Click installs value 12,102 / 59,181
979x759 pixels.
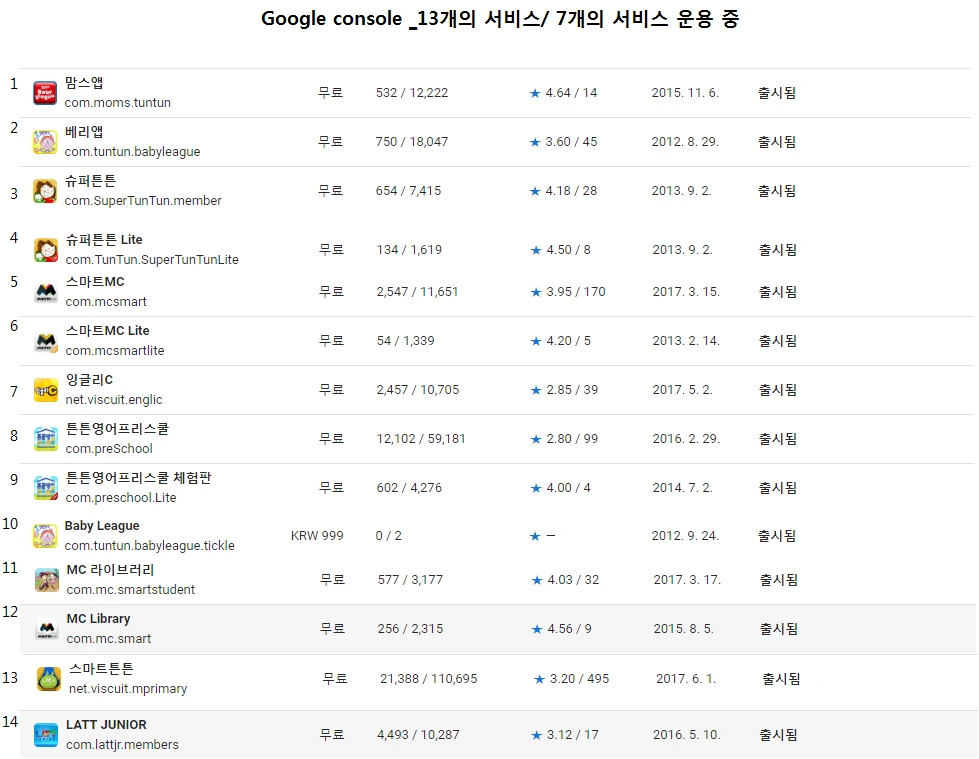[421, 439]
